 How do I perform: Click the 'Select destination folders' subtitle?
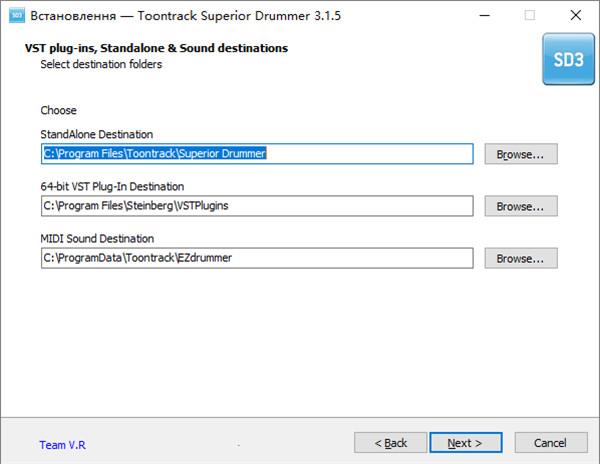tap(101, 64)
